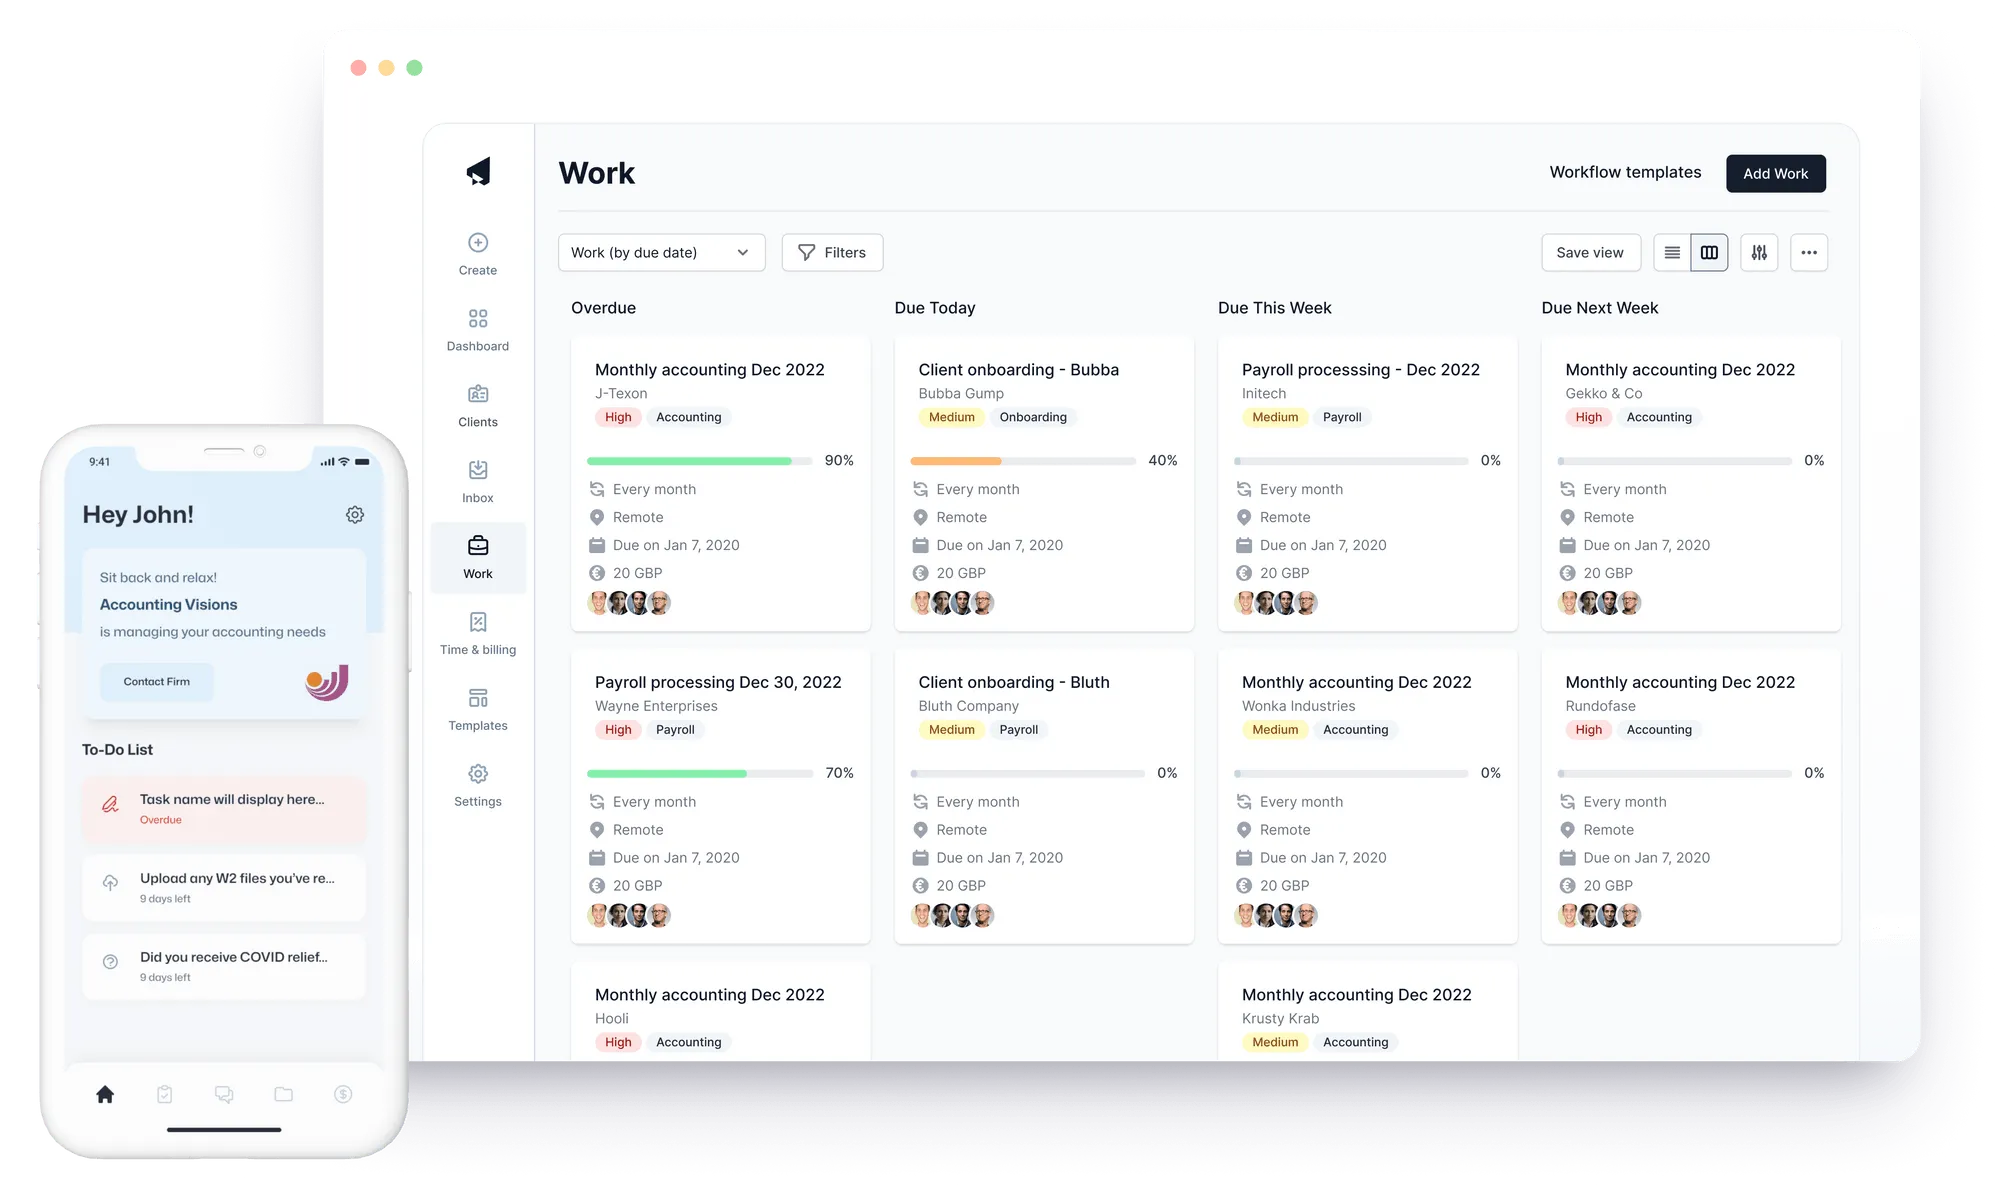
Task: Click the Add Work button
Action: click(x=1775, y=173)
